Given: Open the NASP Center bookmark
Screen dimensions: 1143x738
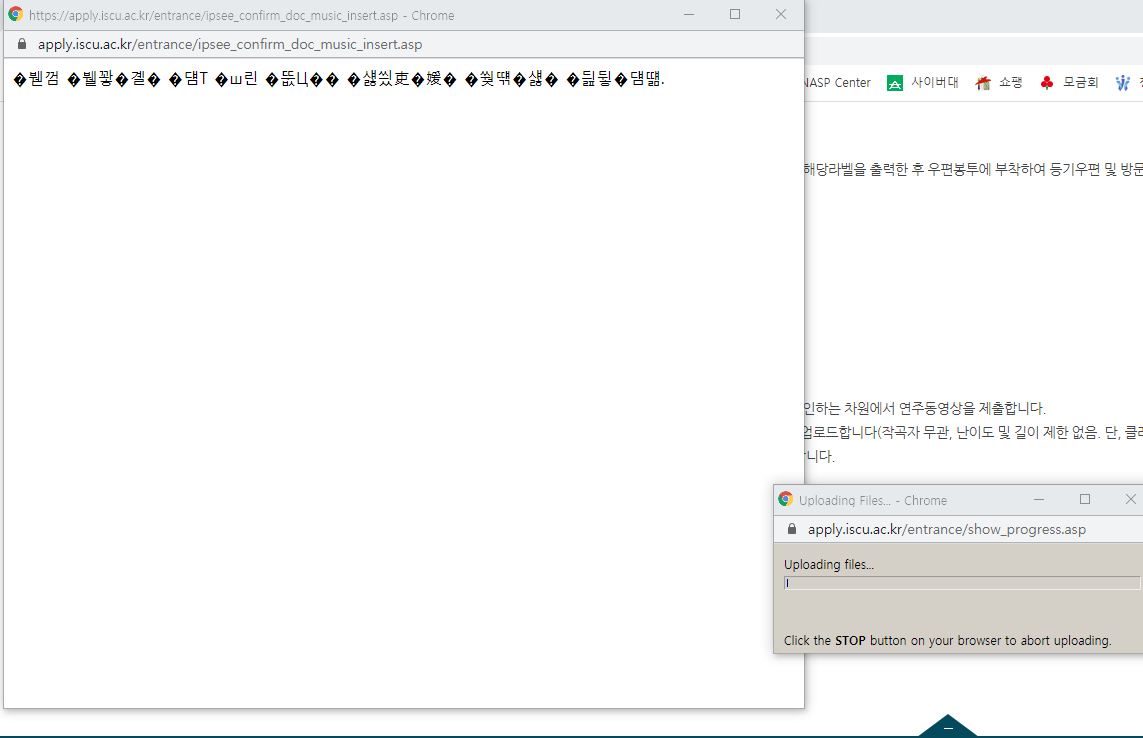Looking at the screenshot, I should tap(837, 83).
